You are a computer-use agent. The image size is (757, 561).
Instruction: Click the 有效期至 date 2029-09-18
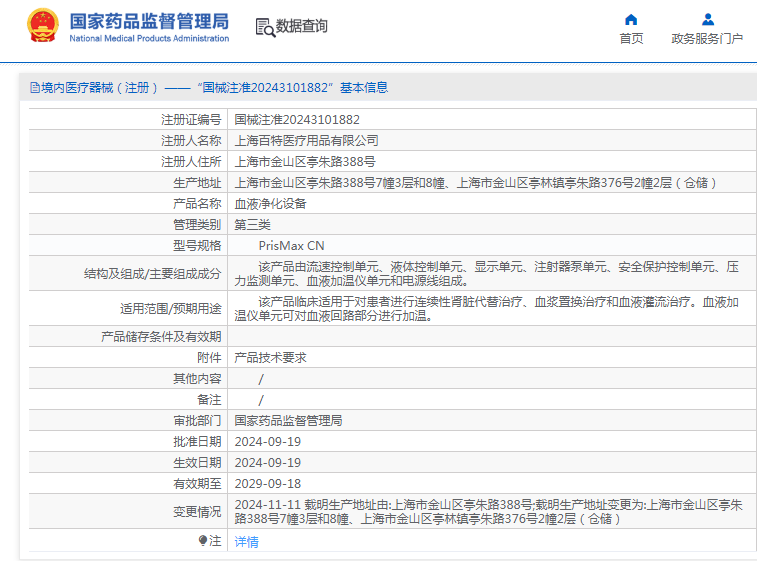tap(267, 483)
